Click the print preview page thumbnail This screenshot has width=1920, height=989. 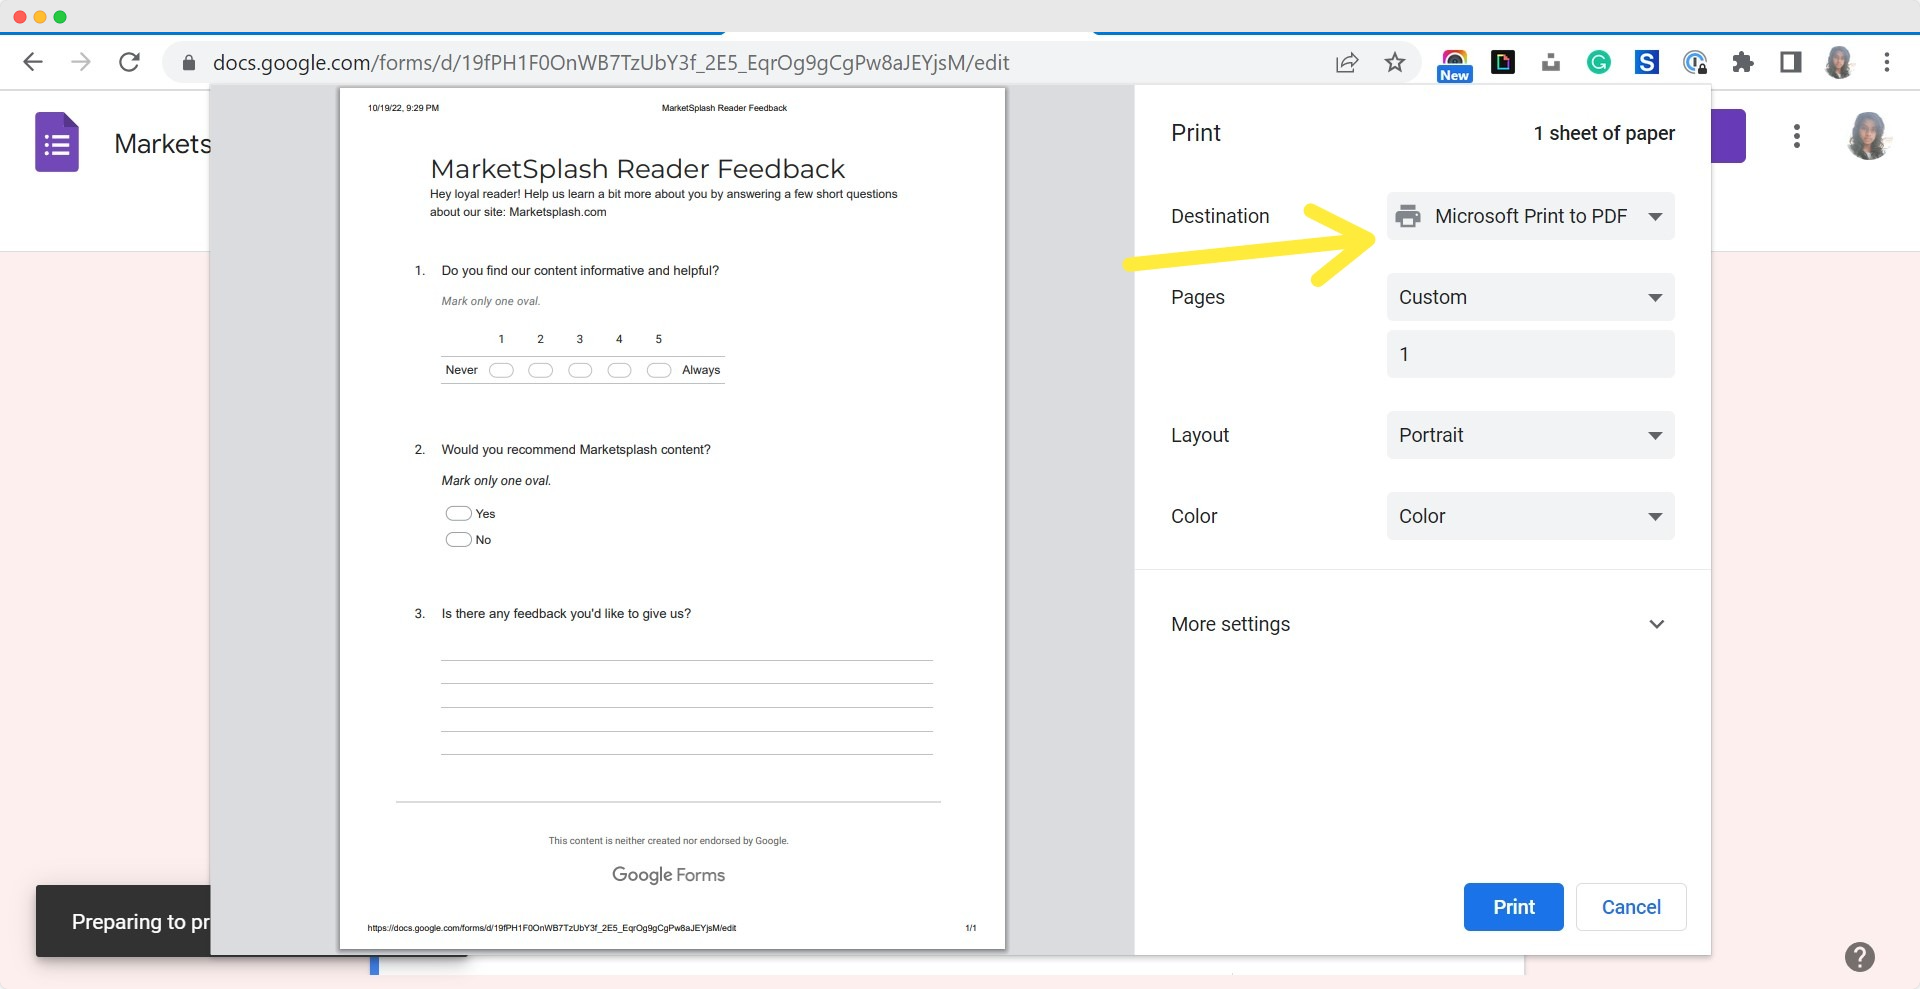[x=672, y=518]
